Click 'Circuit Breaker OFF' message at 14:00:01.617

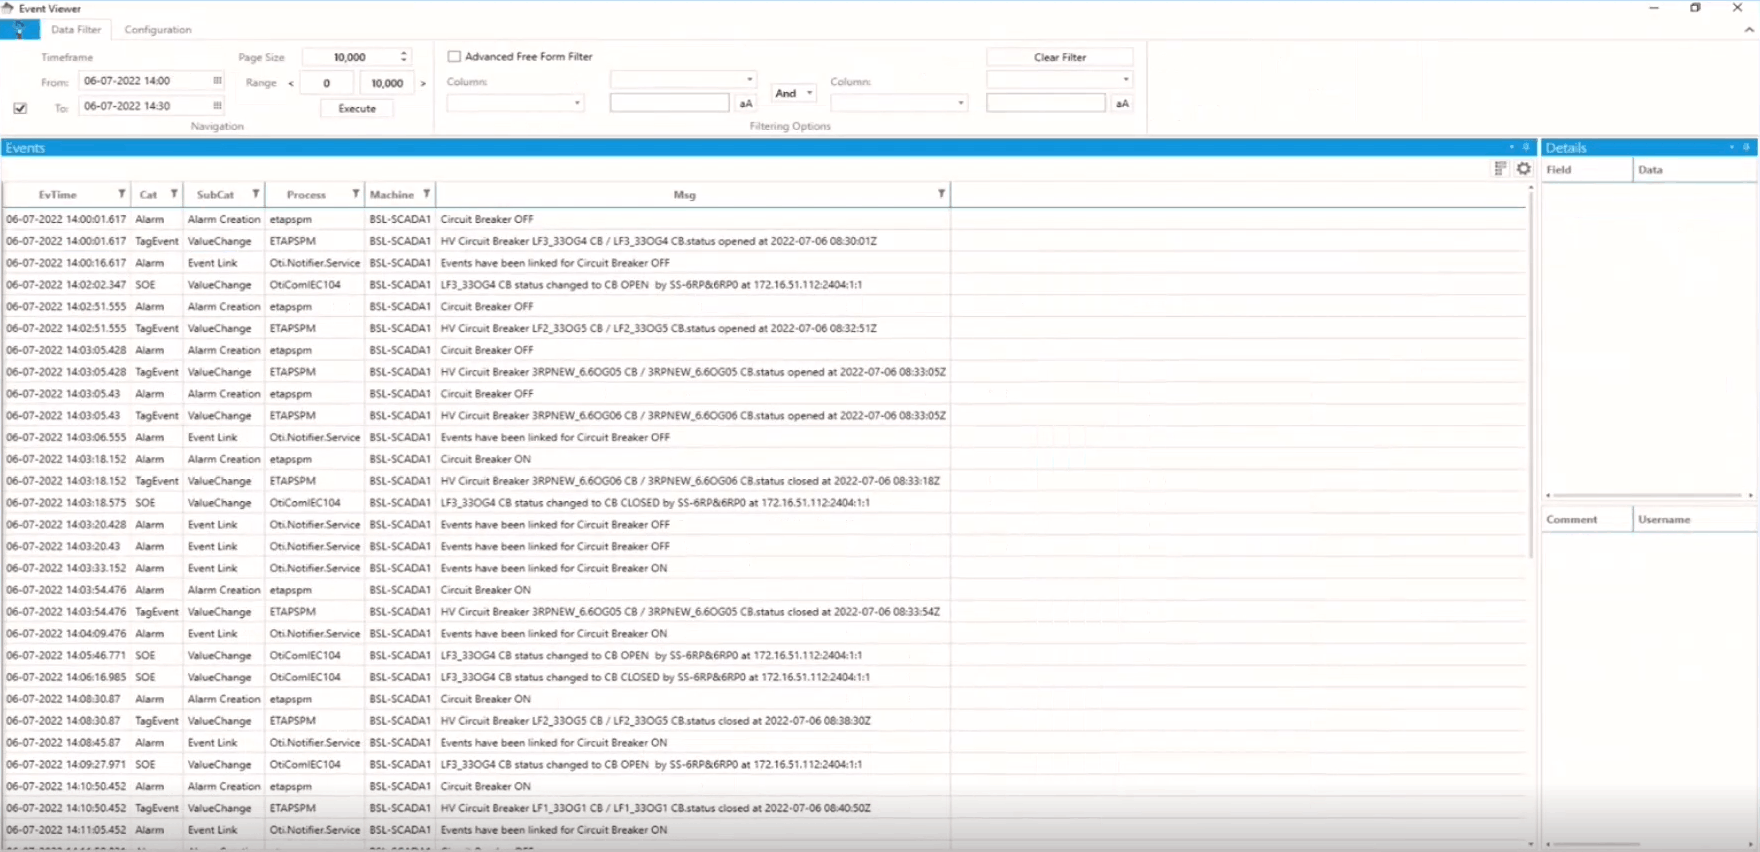(x=487, y=219)
